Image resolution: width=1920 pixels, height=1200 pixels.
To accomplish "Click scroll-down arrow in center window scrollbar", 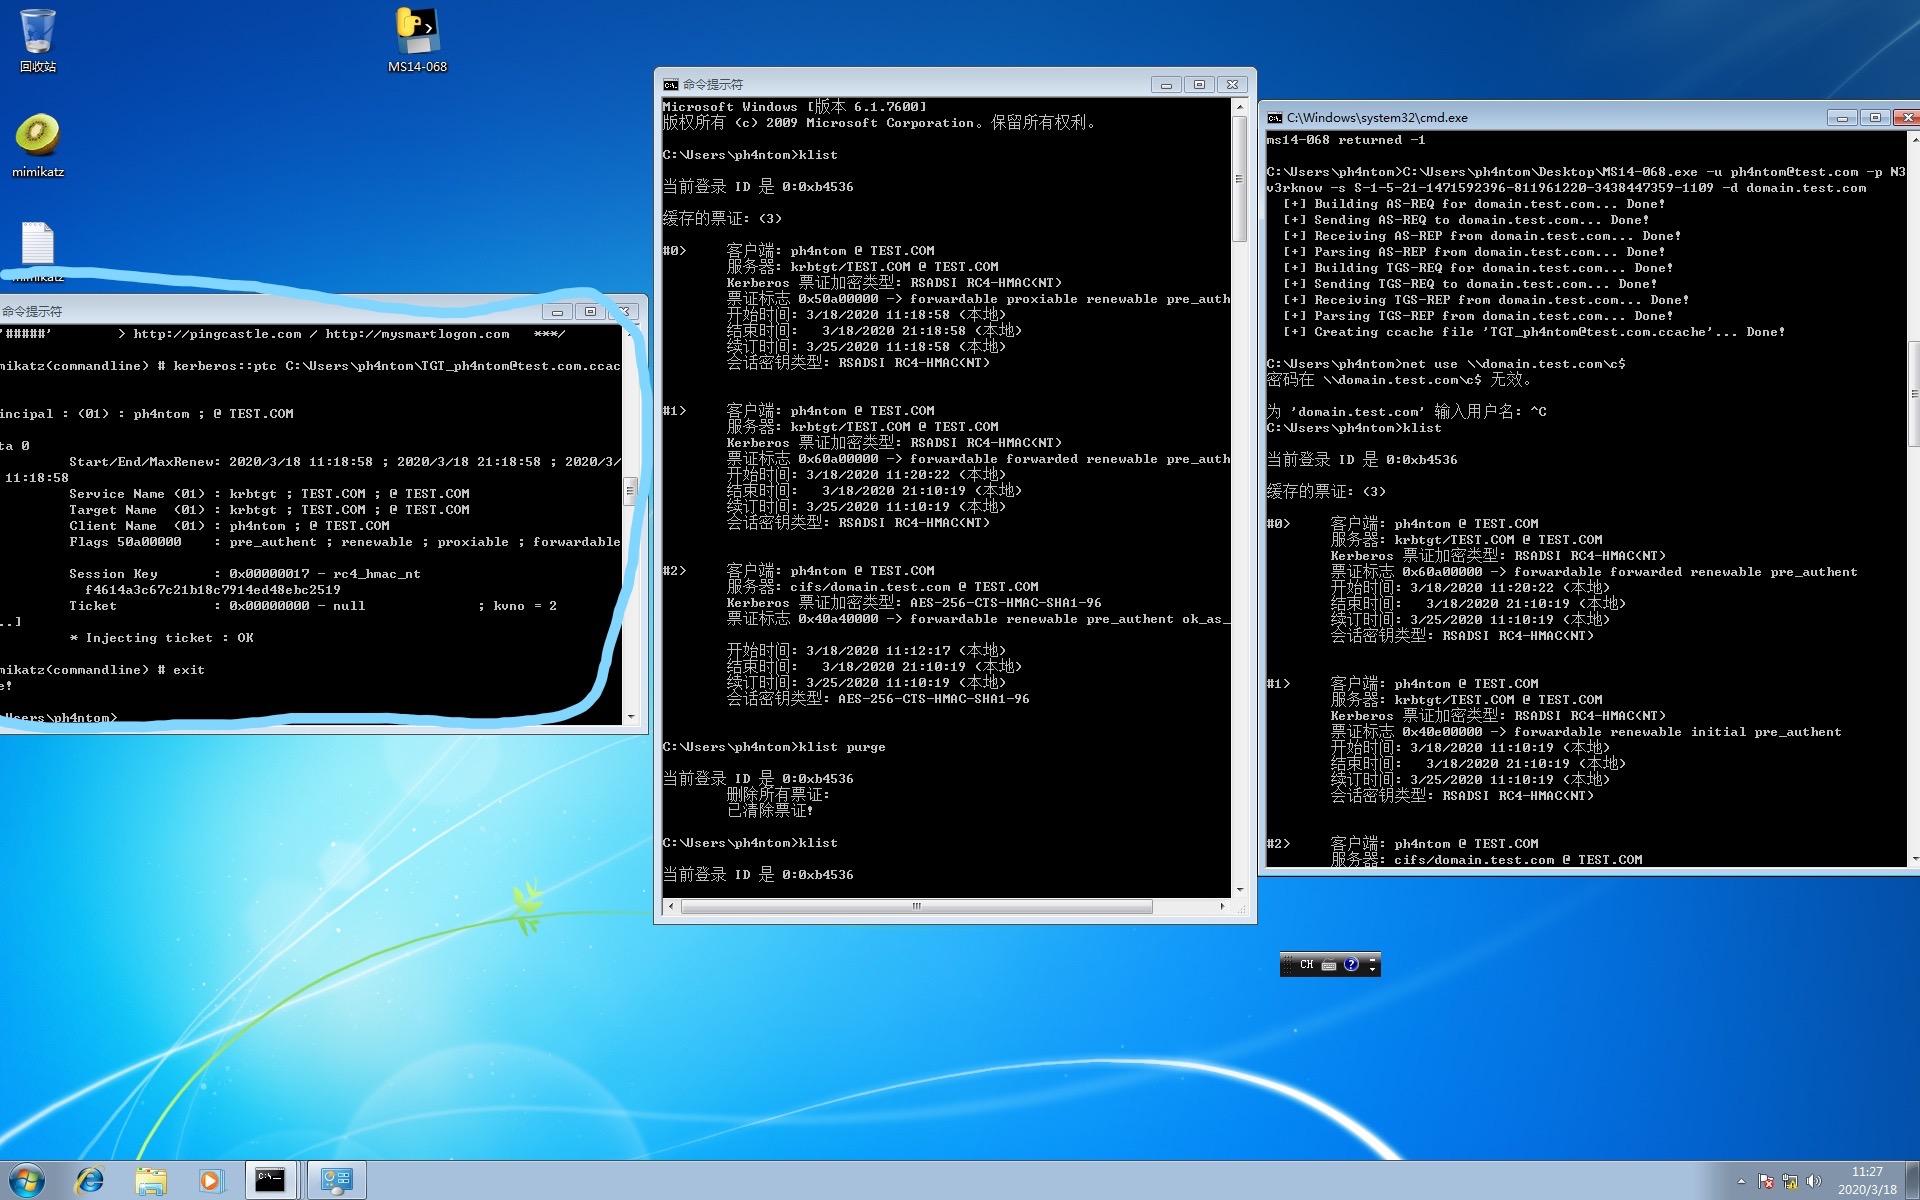I will (x=1240, y=889).
